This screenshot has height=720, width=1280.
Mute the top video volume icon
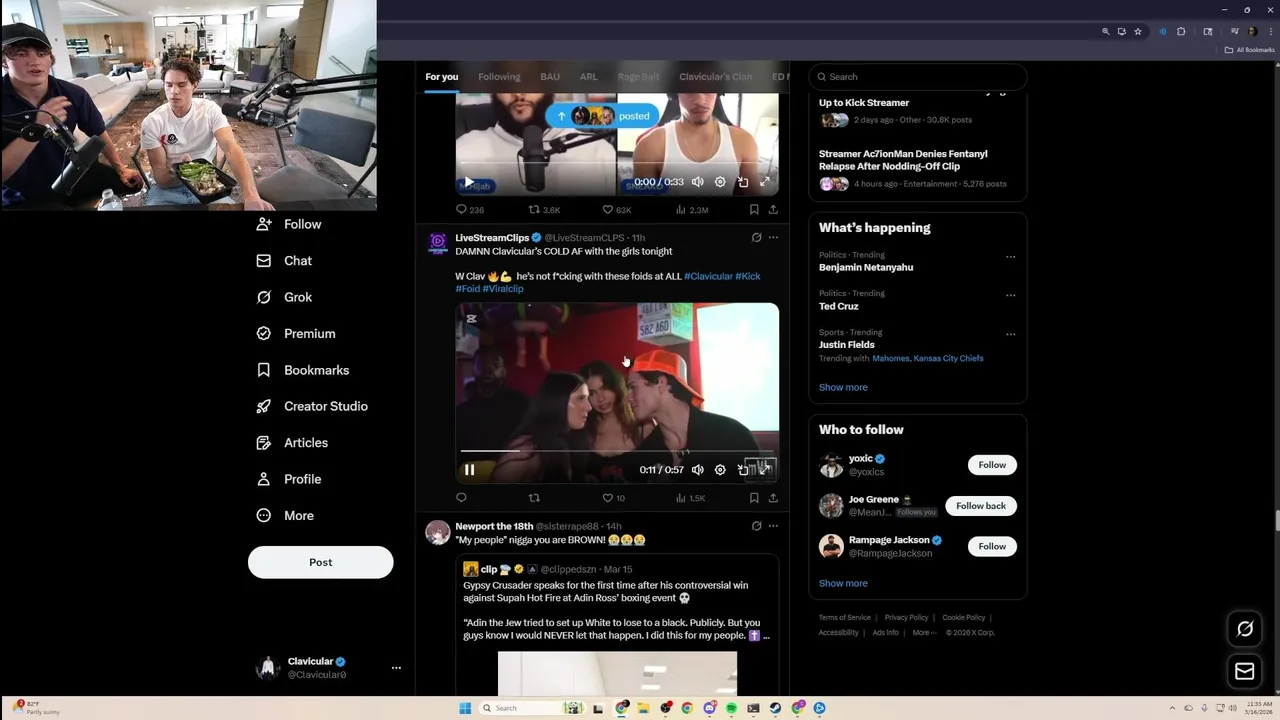(698, 182)
